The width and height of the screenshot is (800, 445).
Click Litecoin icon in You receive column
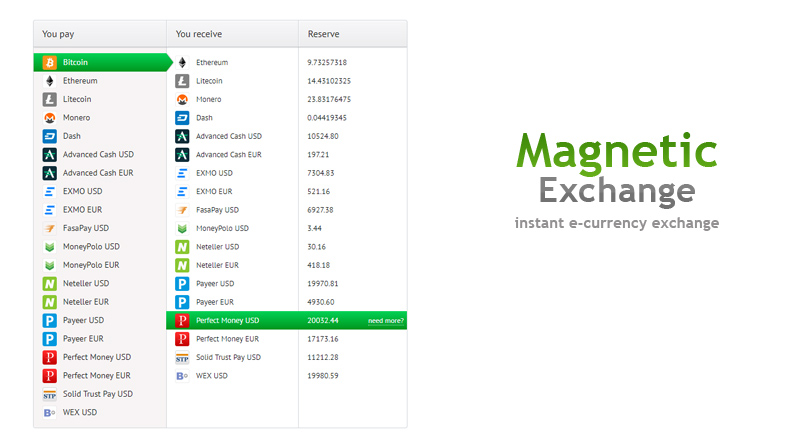pos(182,81)
